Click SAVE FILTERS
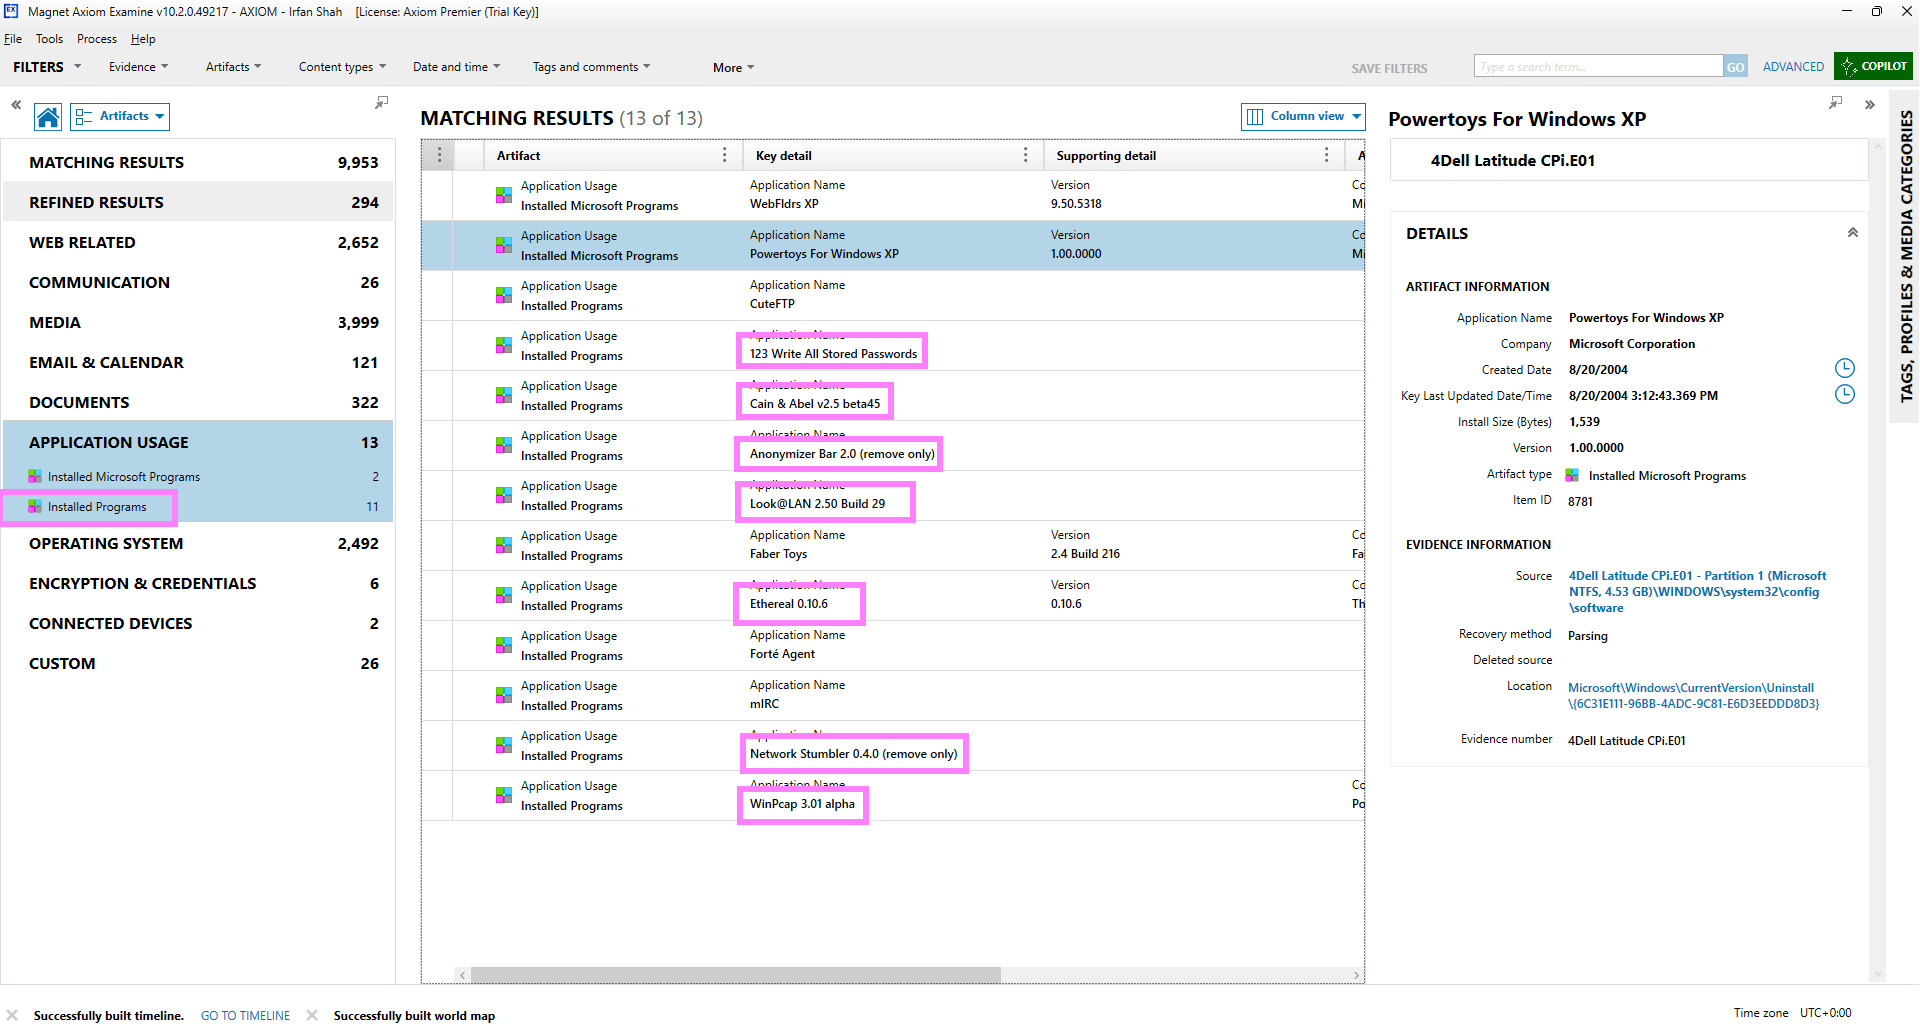 pos(1389,69)
